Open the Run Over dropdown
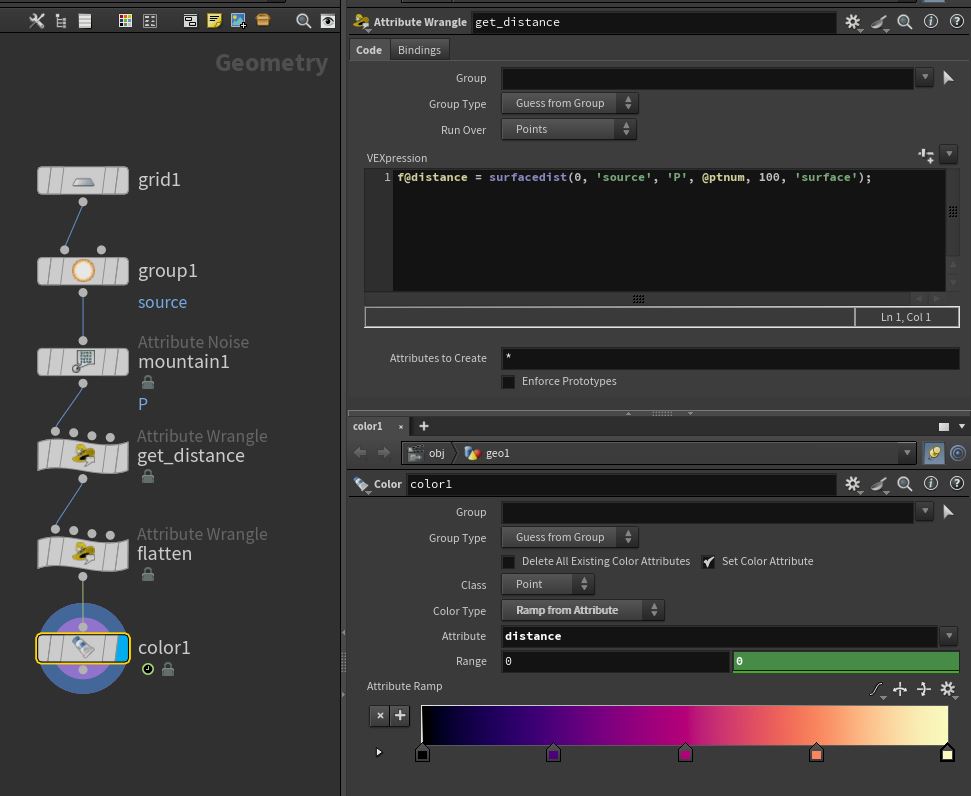 [x=569, y=129]
